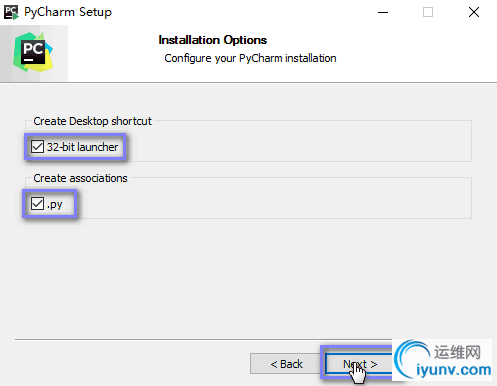The image size is (497, 386).
Task: Click the large PyCharm PC logo
Action: 33,52
